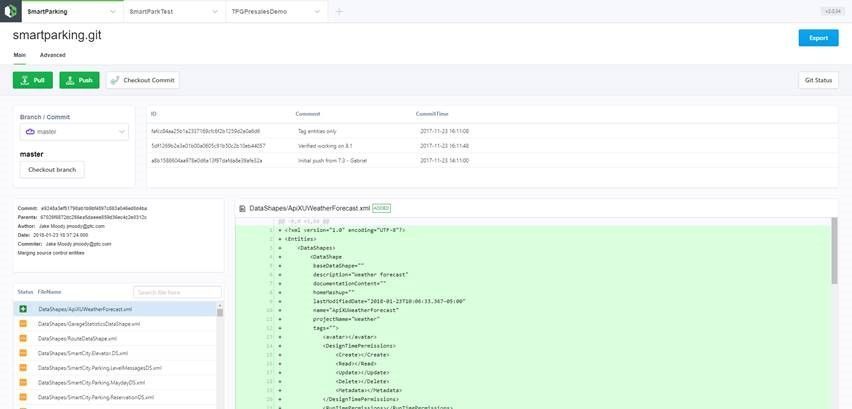The width and height of the screenshot is (852, 409).
Task: Open the master branch dropdown
Action: coord(74,131)
